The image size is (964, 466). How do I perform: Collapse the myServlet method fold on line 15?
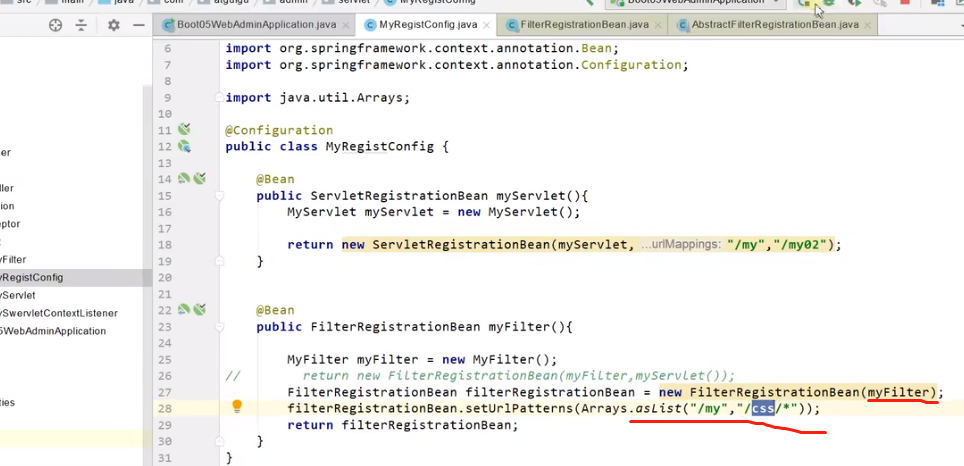[x=219, y=195]
